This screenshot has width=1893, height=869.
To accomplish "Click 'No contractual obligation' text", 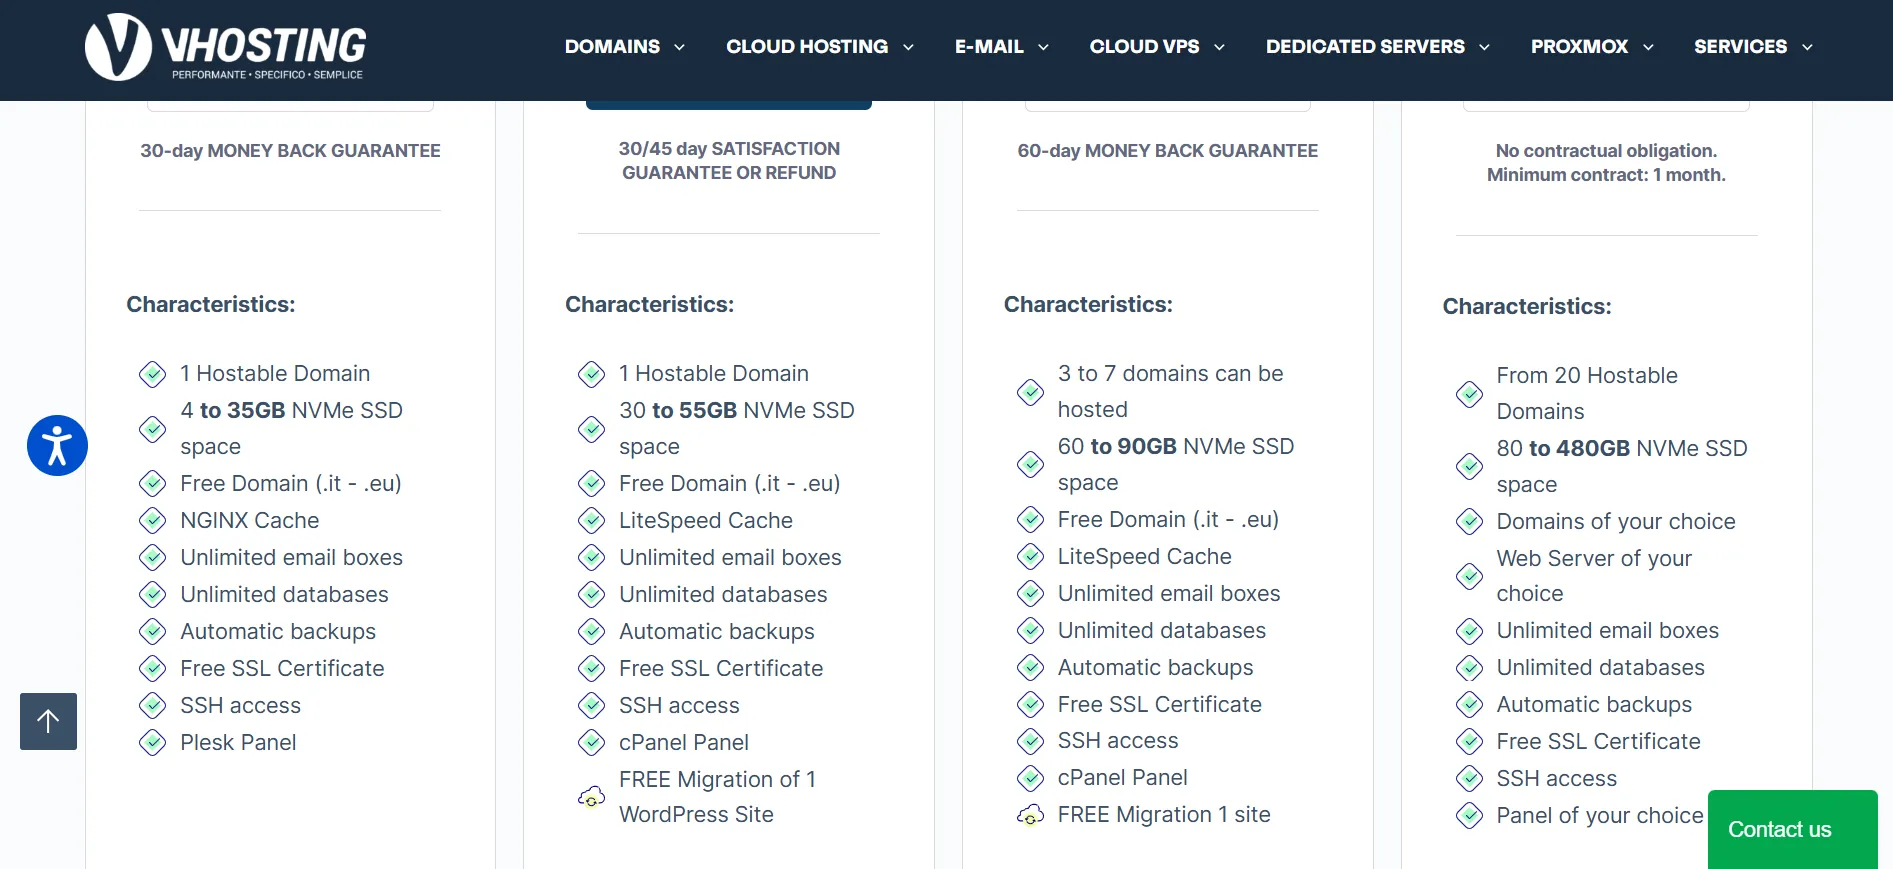I will click(x=1606, y=151).
